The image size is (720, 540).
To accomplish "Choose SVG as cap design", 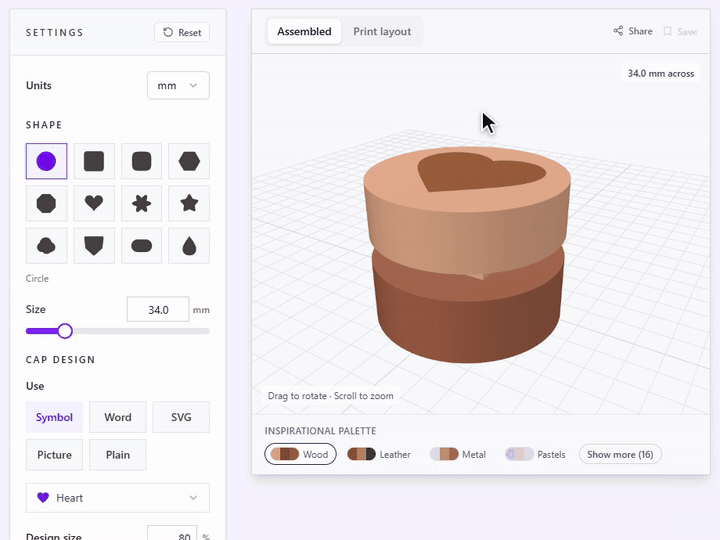I will tap(181, 417).
